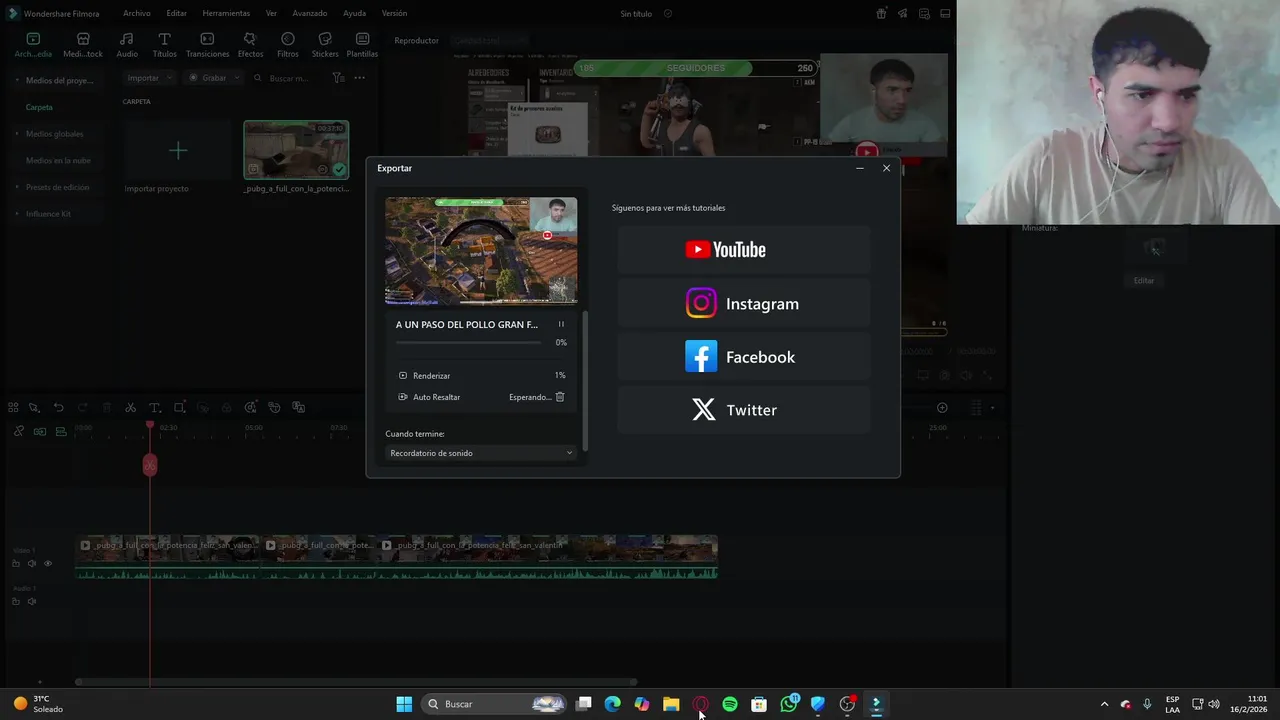Open the Medi...tock stock media tab
The width and height of the screenshot is (1280, 720).
pyautogui.click(x=83, y=45)
